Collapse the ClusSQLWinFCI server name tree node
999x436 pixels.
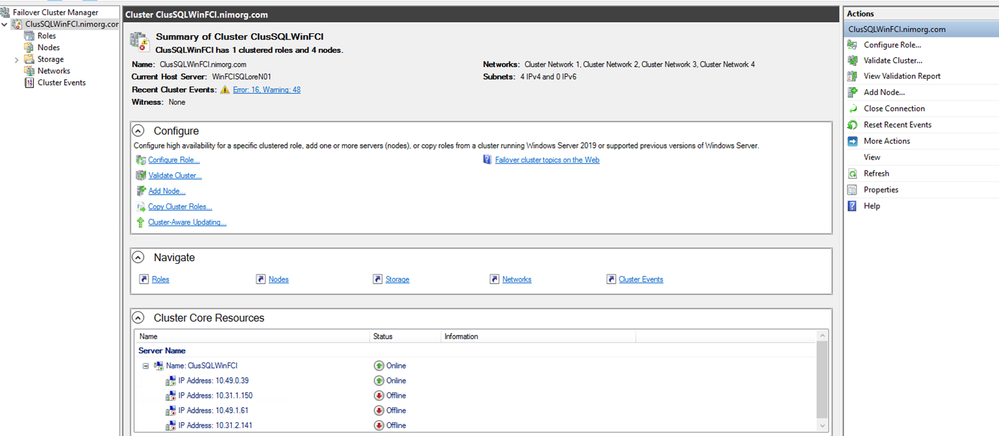tap(146, 366)
